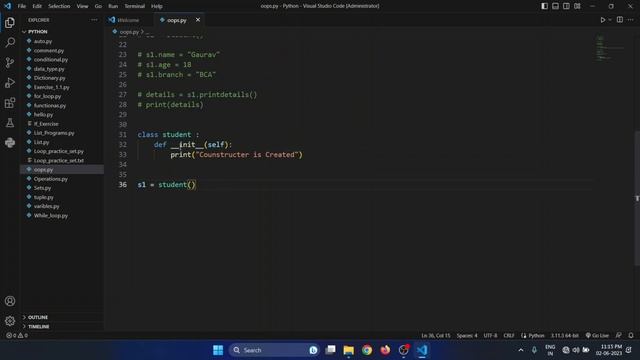Change indentation via Spaces: 4
Screen dimensions: 640x360
point(467,336)
